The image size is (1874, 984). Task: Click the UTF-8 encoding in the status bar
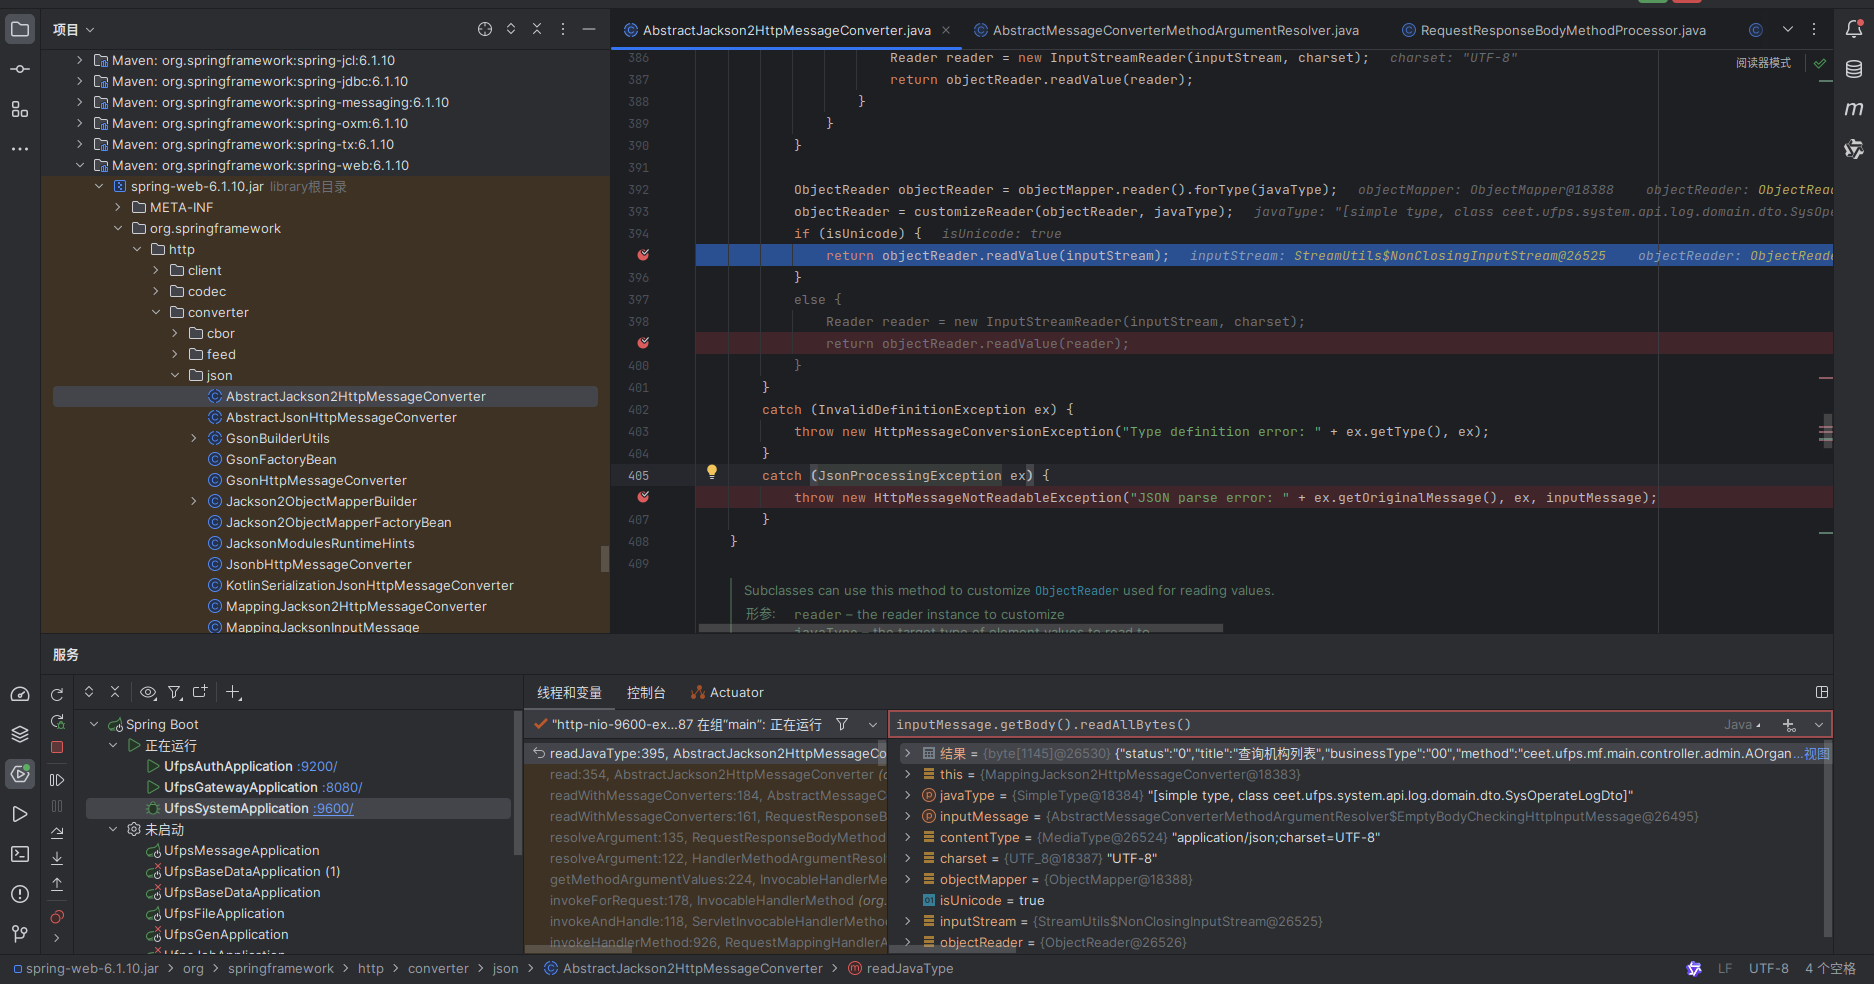(x=1768, y=968)
